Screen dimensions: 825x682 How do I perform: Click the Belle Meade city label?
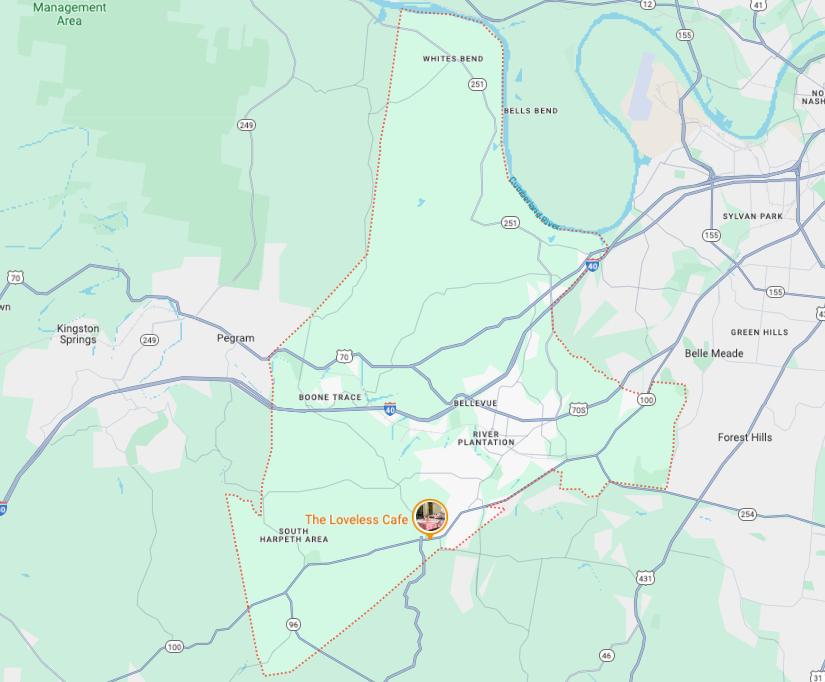tap(714, 353)
